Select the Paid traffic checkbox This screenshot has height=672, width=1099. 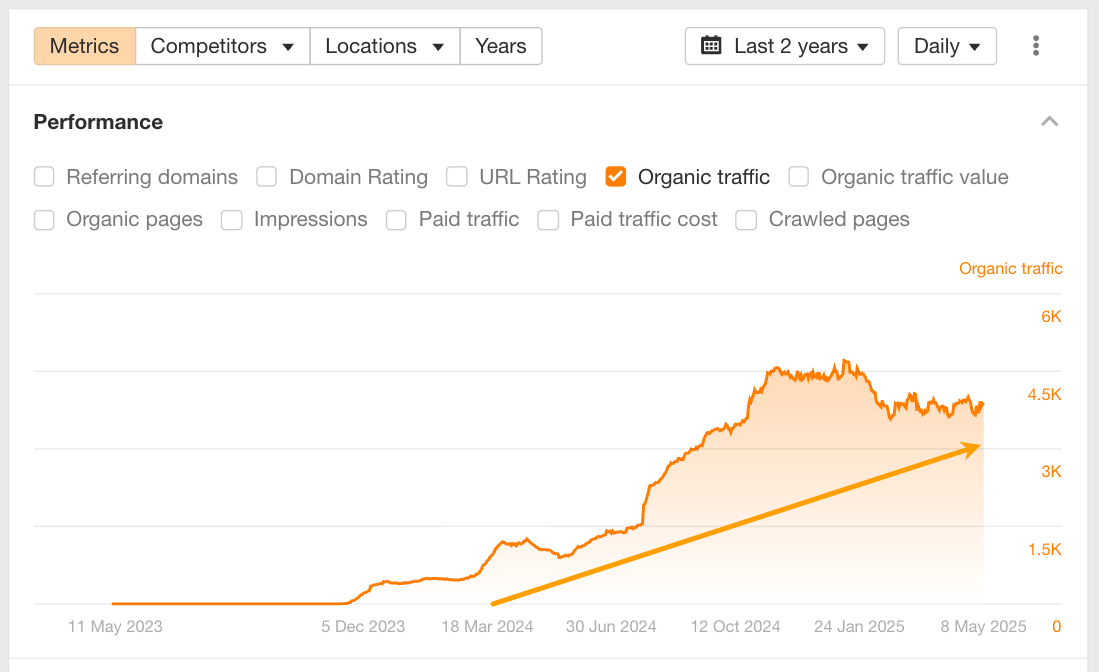396,220
